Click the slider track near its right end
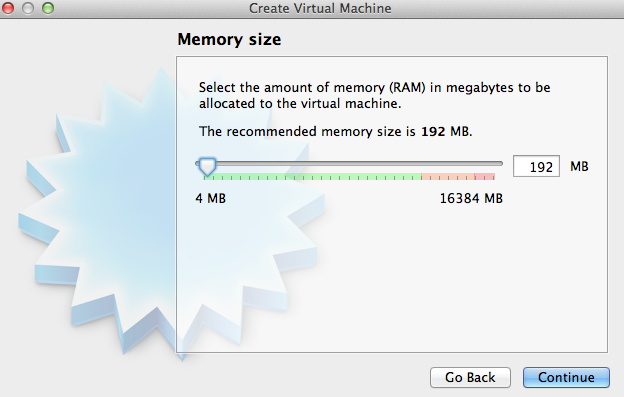Image resolution: width=624 pixels, height=397 pixels. [x=491, y=163]
